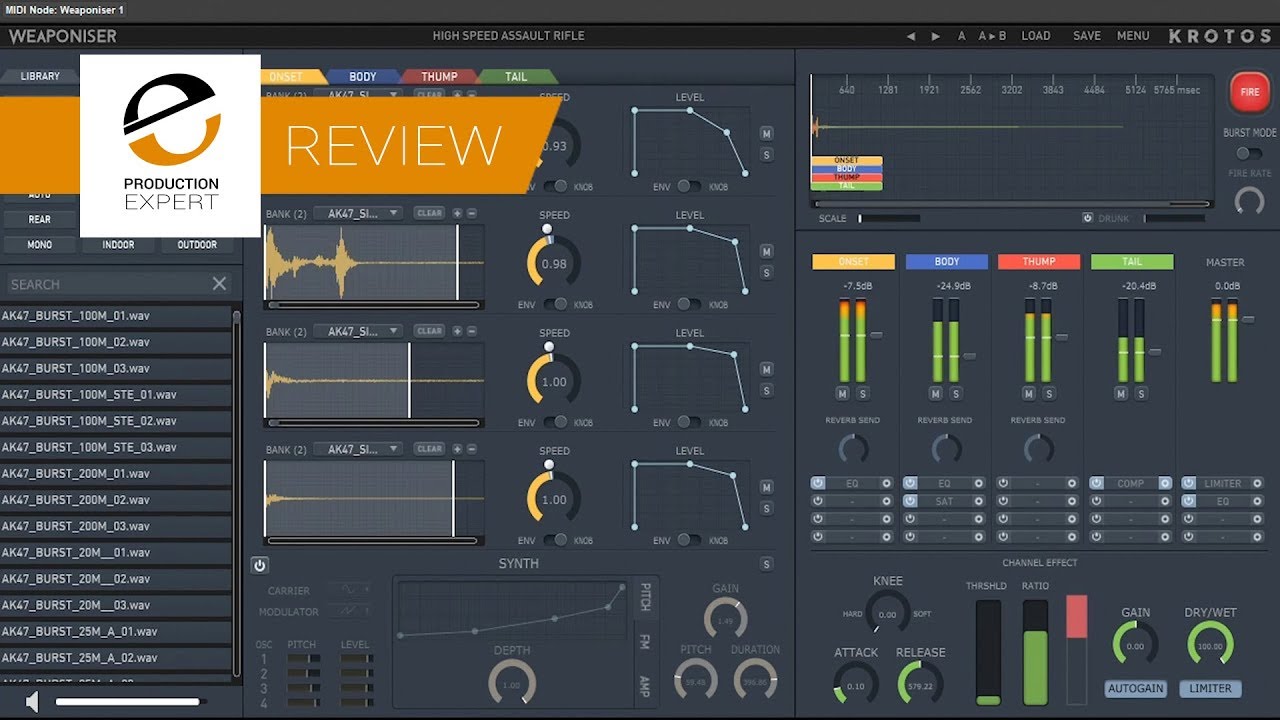Open the MASTER LIMITER effect slot selector
The image size is (1280, 720).
click(1223, 483)
